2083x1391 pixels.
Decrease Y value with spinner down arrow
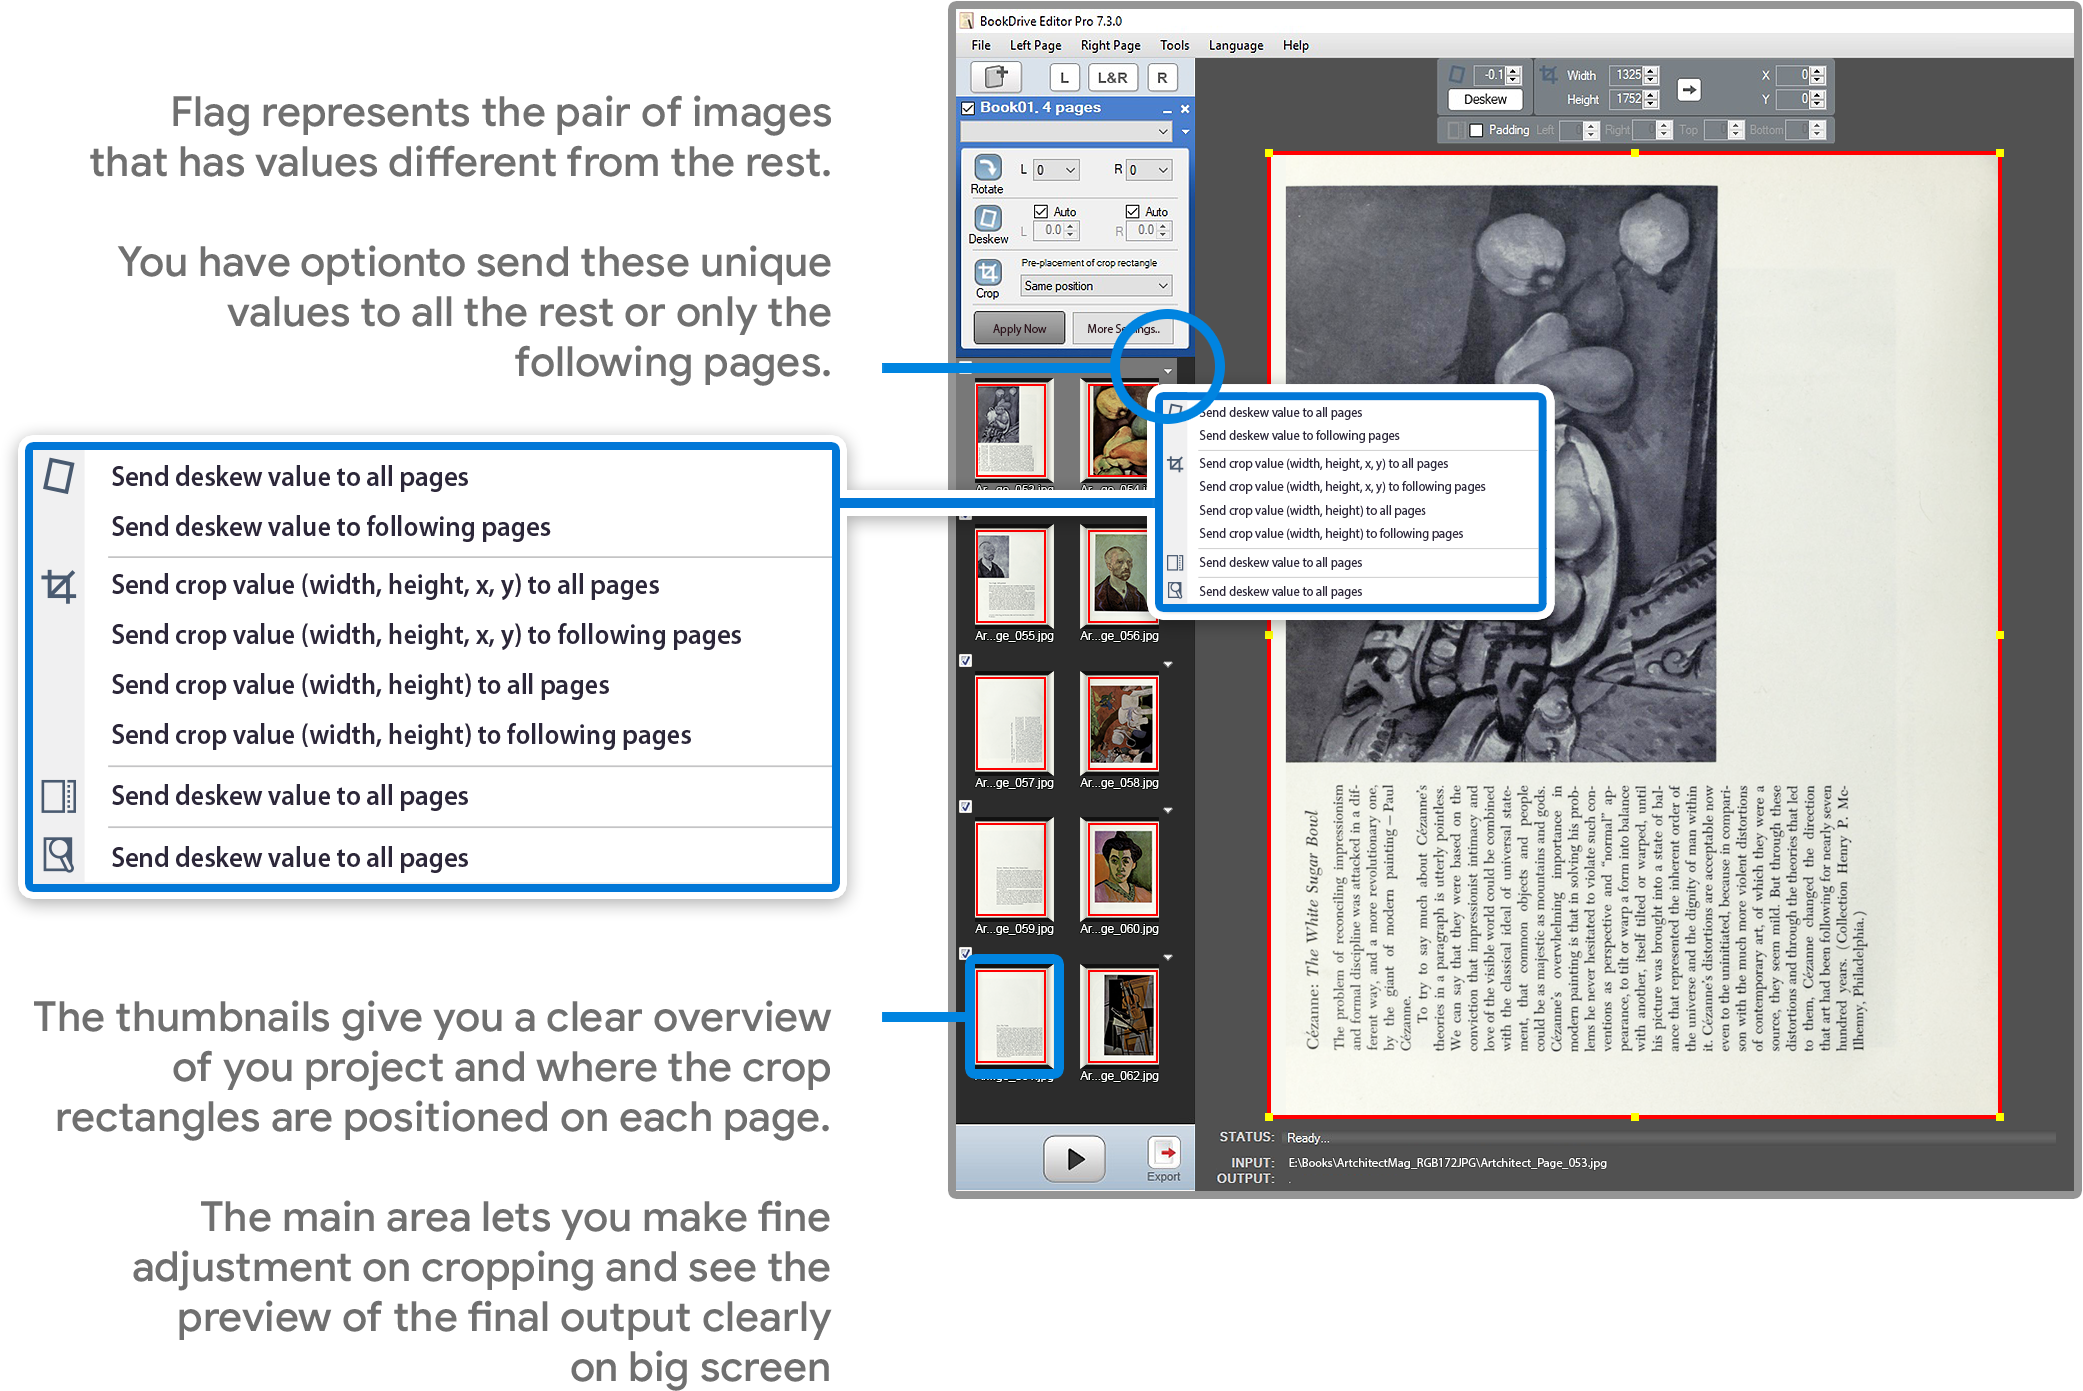[1818, 104]
